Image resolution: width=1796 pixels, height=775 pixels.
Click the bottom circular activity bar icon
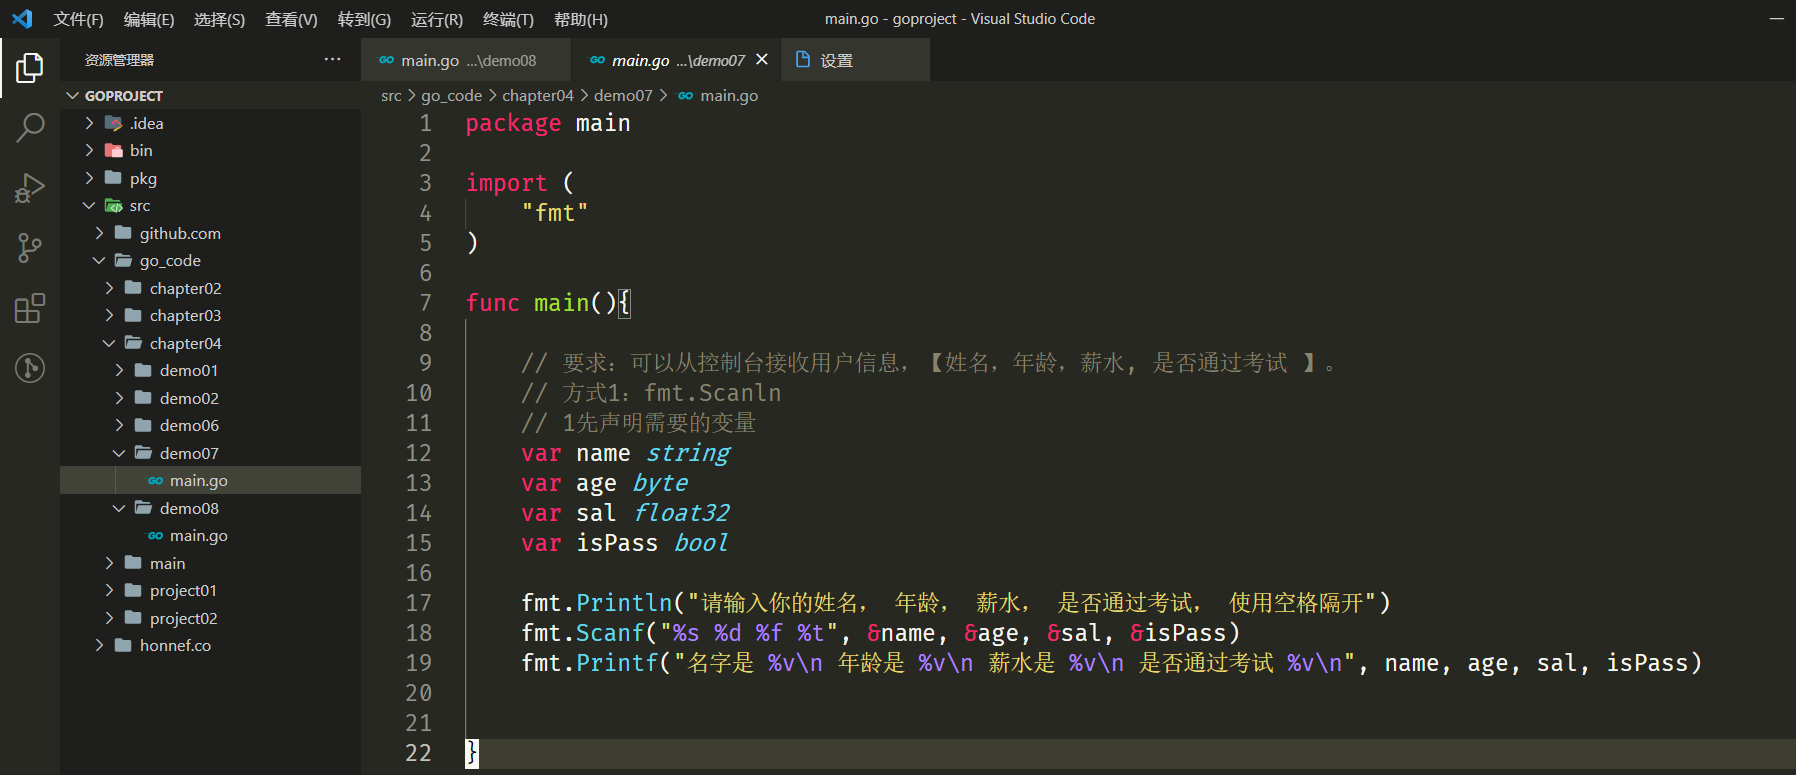[30, 368]
